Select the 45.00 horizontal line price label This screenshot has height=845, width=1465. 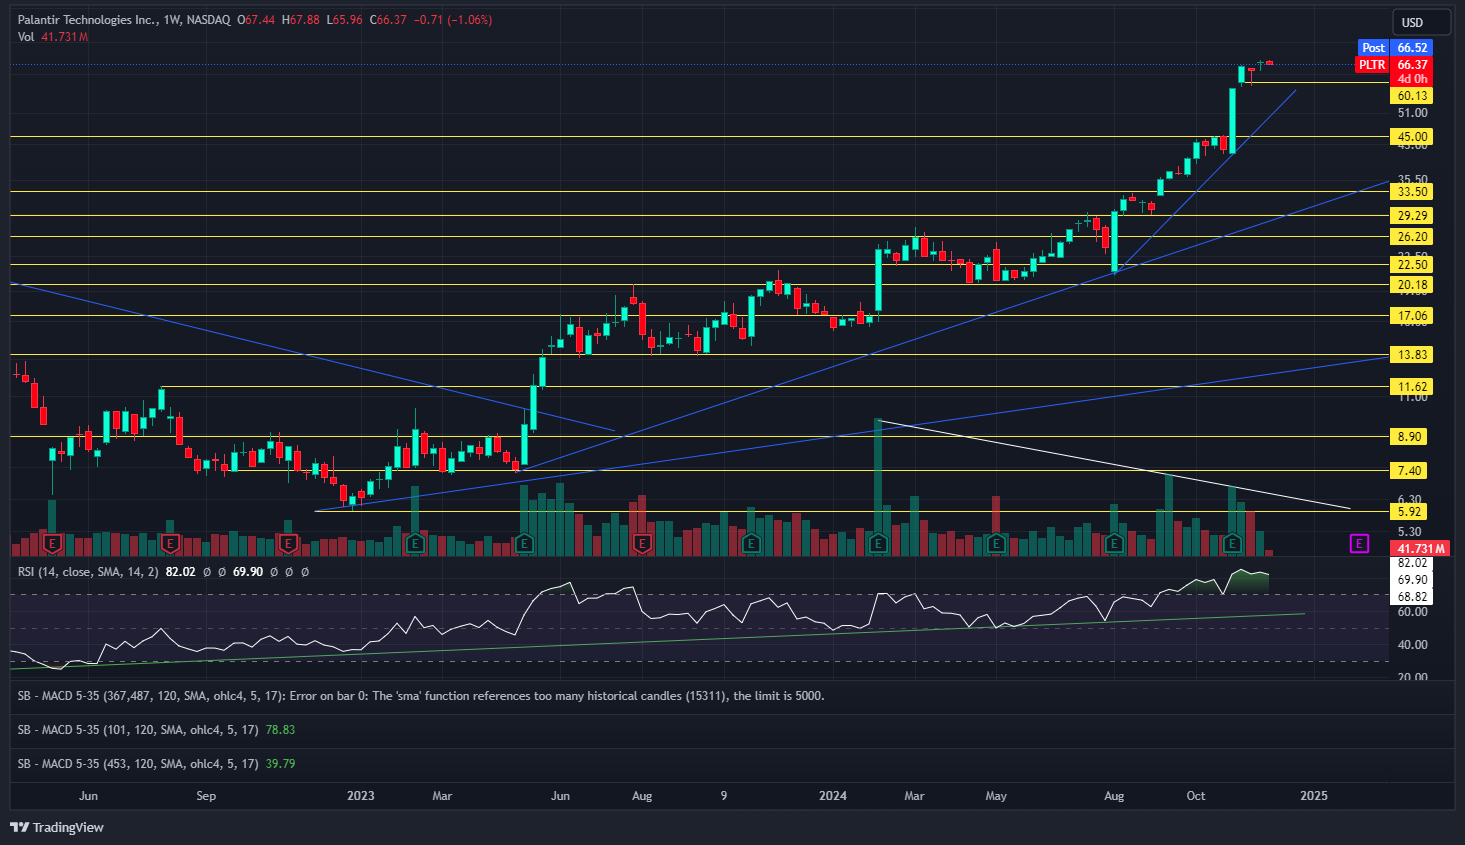1412,137
